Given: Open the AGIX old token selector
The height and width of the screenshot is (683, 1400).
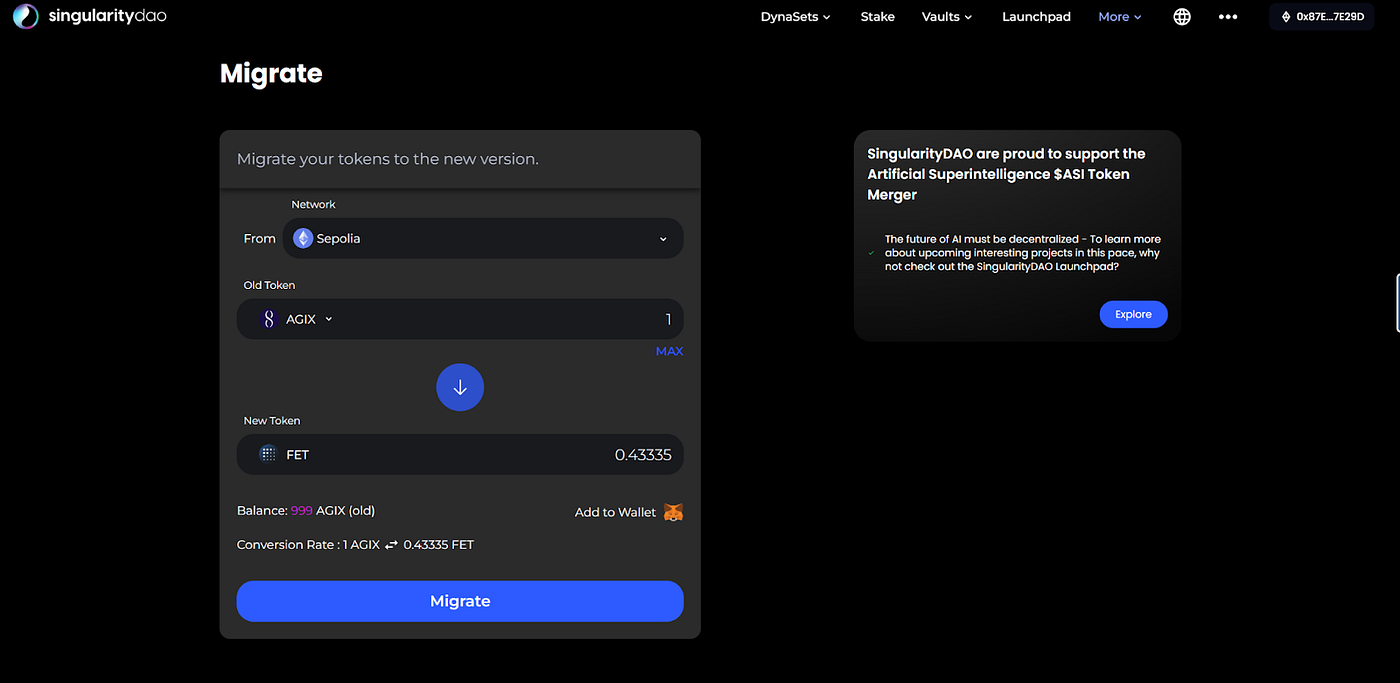Looking at the screenshot, I should point(296,319).
